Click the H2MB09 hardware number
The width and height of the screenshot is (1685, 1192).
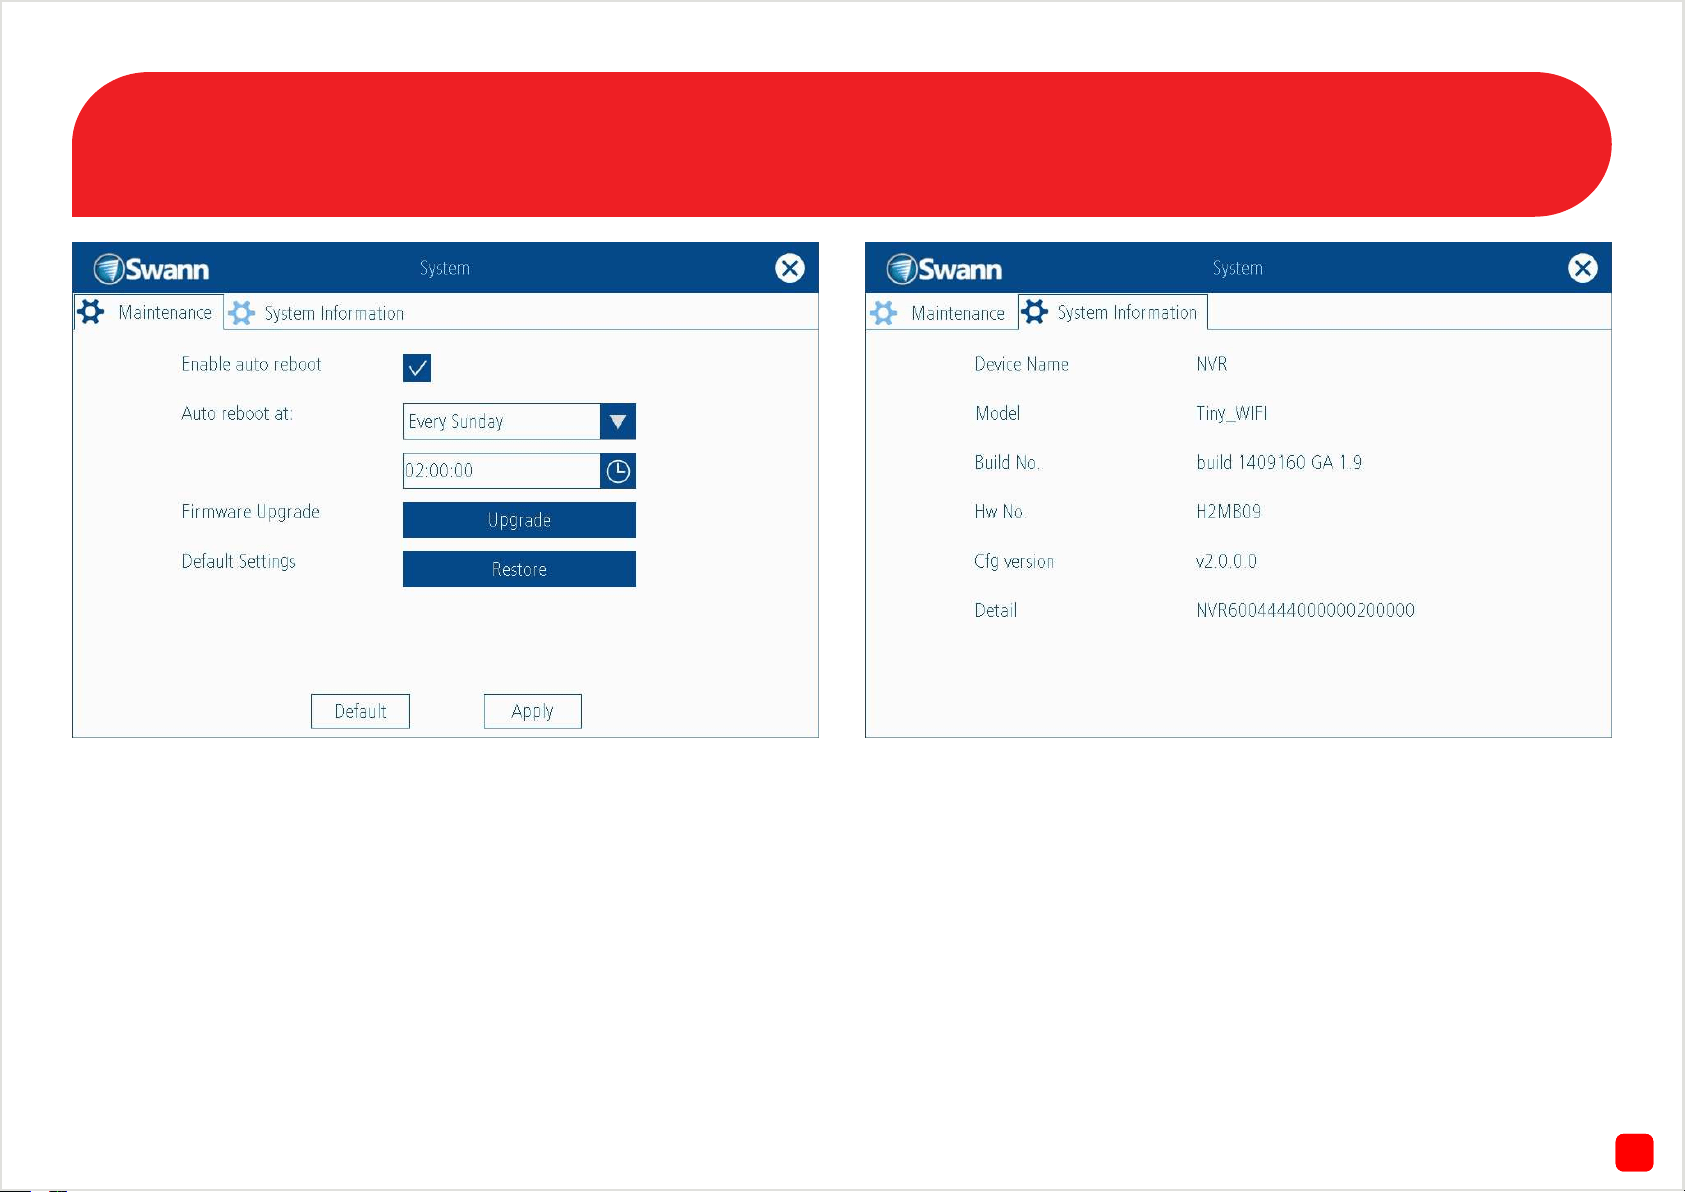tap(1229, 511)
